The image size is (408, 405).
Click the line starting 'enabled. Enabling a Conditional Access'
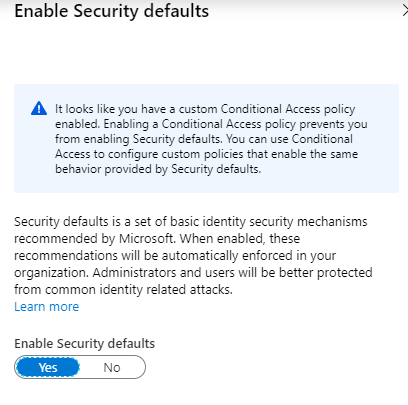211,124
